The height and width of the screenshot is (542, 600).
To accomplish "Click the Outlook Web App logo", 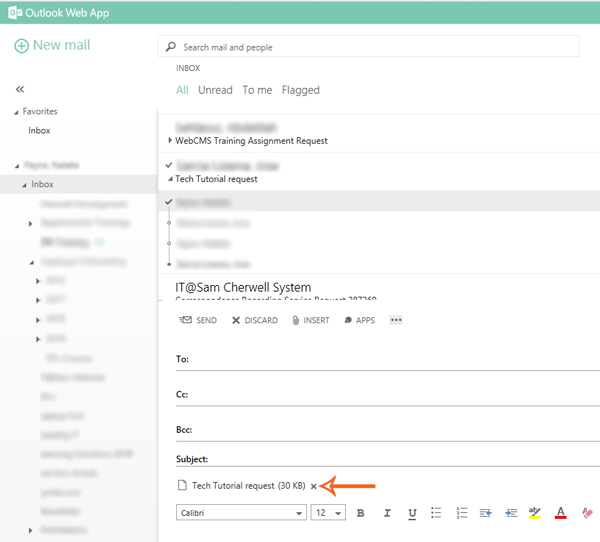I will [x=15, y=13].
